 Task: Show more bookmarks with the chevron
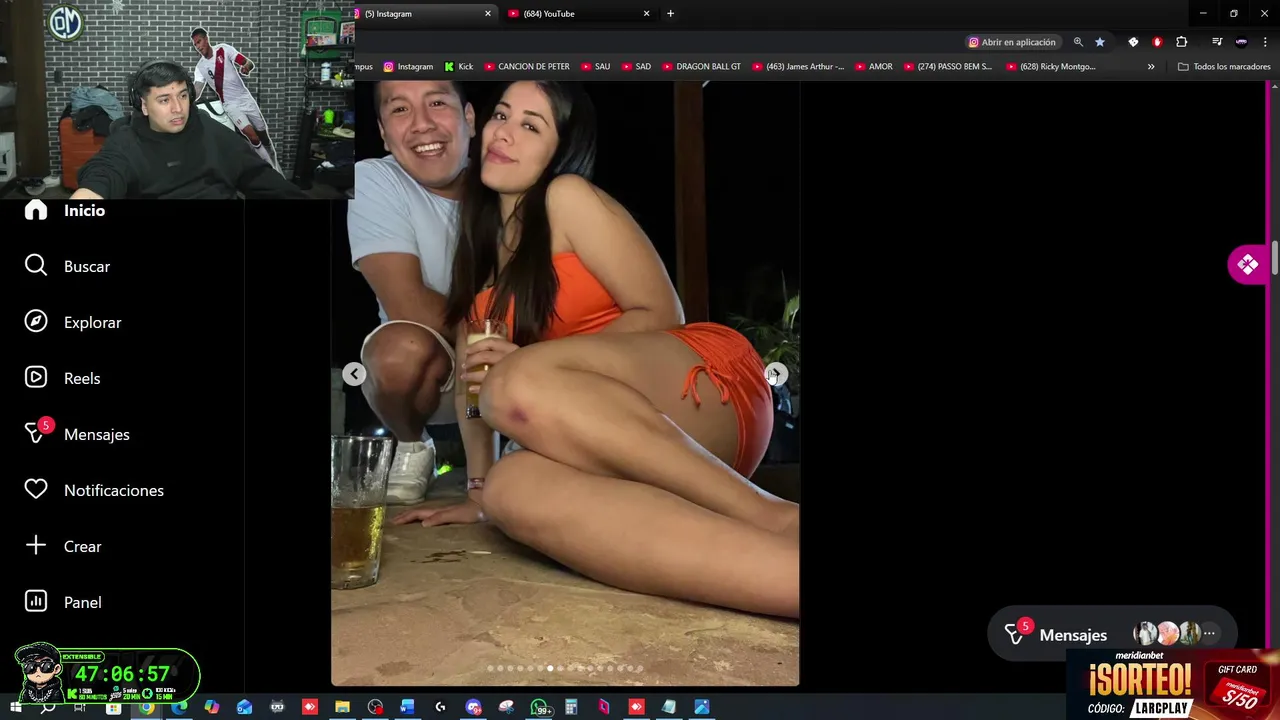tap(1151, 67)
